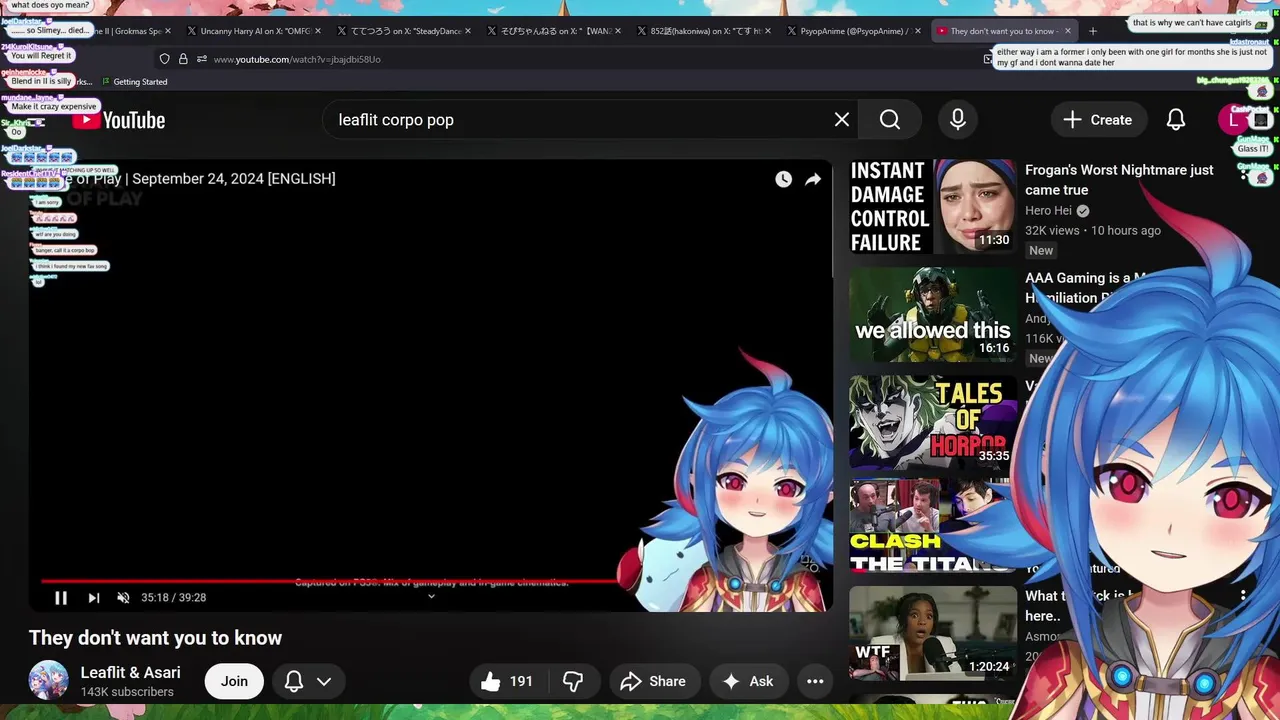The height and width of the screenshot is (720, 1280).
Task: Skip to the next video
Action: [x=93, y=598]
